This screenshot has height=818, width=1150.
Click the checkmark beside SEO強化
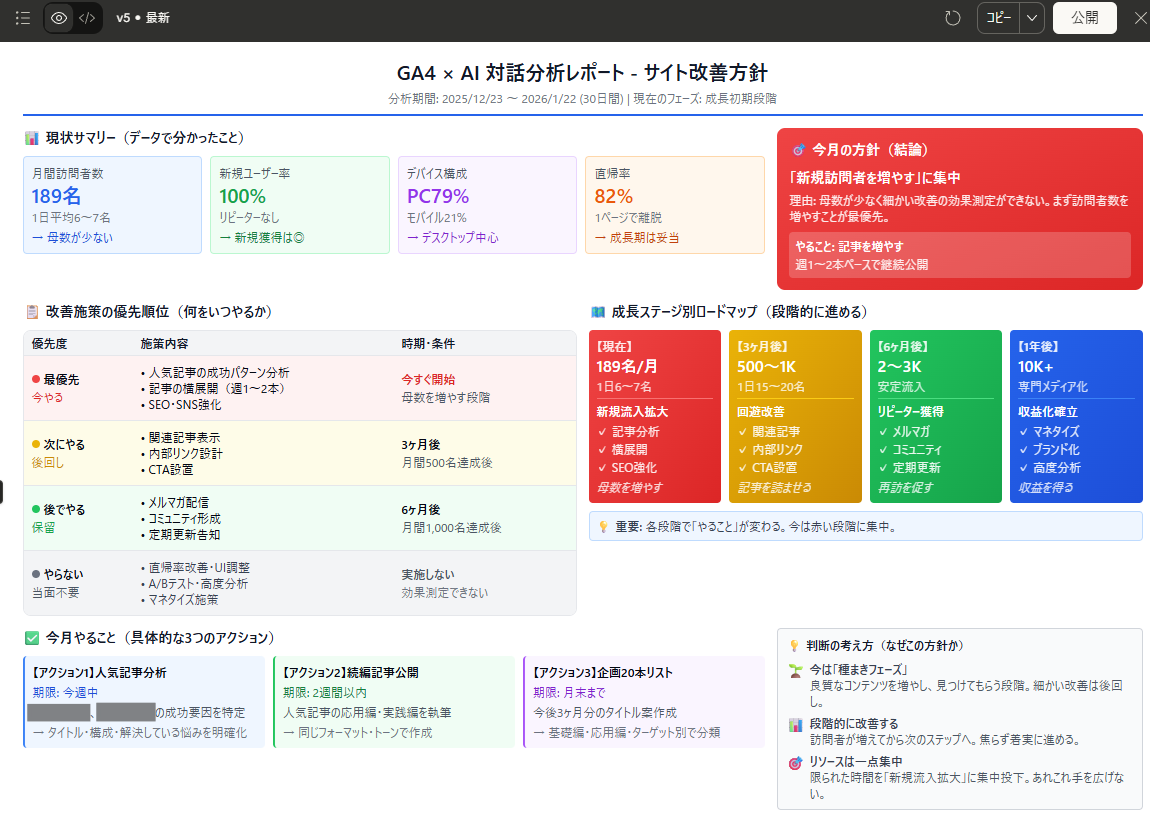[x=602, y=468]
